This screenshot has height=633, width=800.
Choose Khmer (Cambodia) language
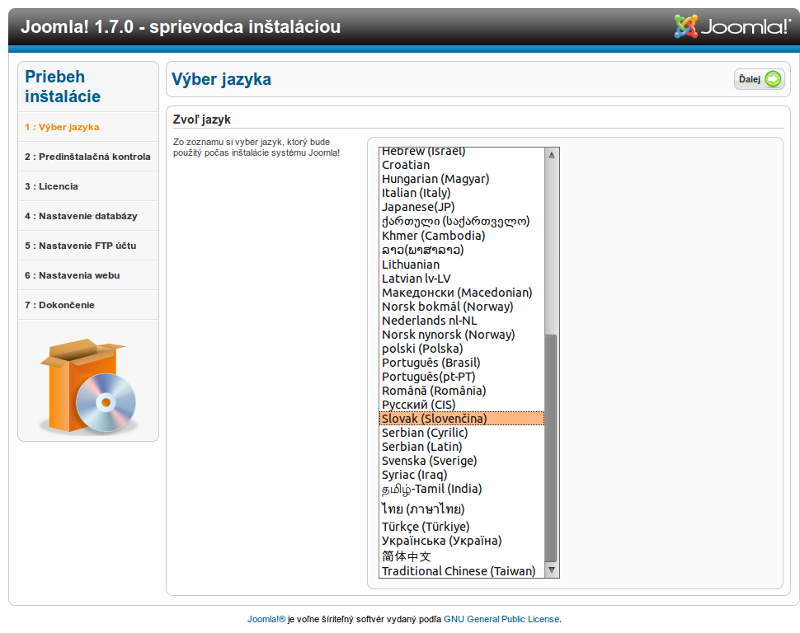click(x=462, y=236)
